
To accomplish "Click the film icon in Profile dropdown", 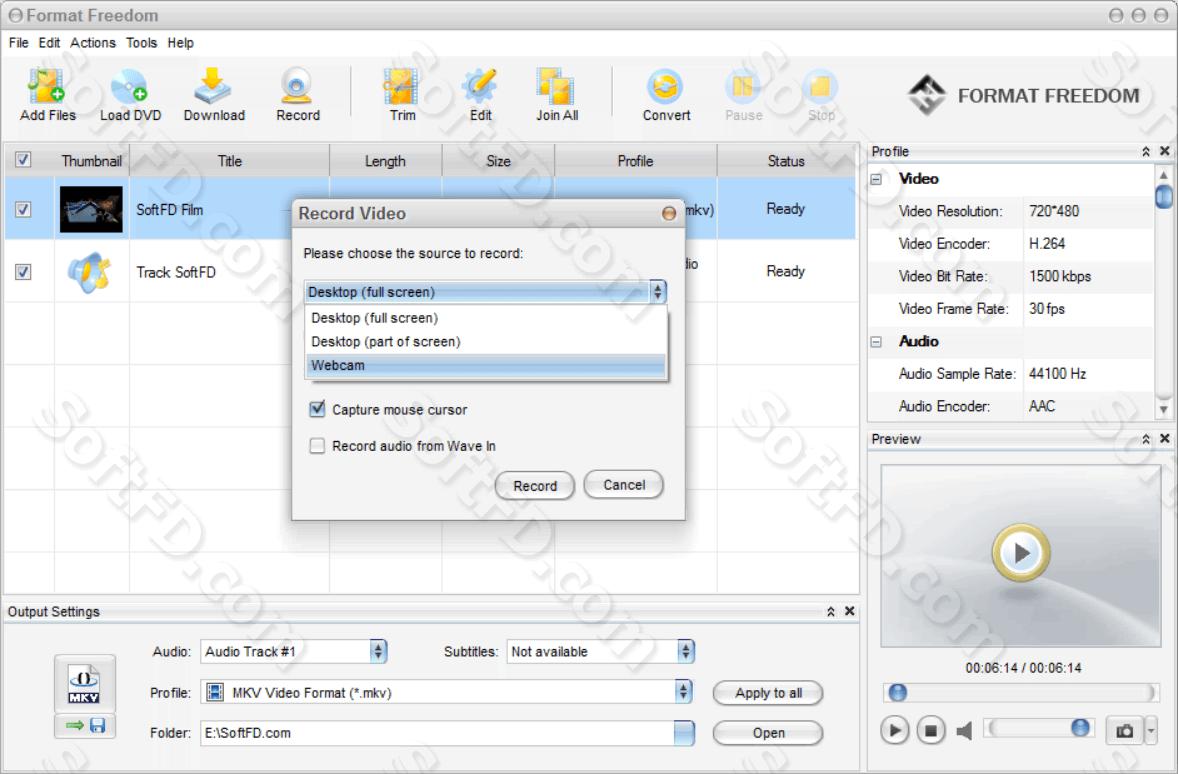I will click(215, 691).
